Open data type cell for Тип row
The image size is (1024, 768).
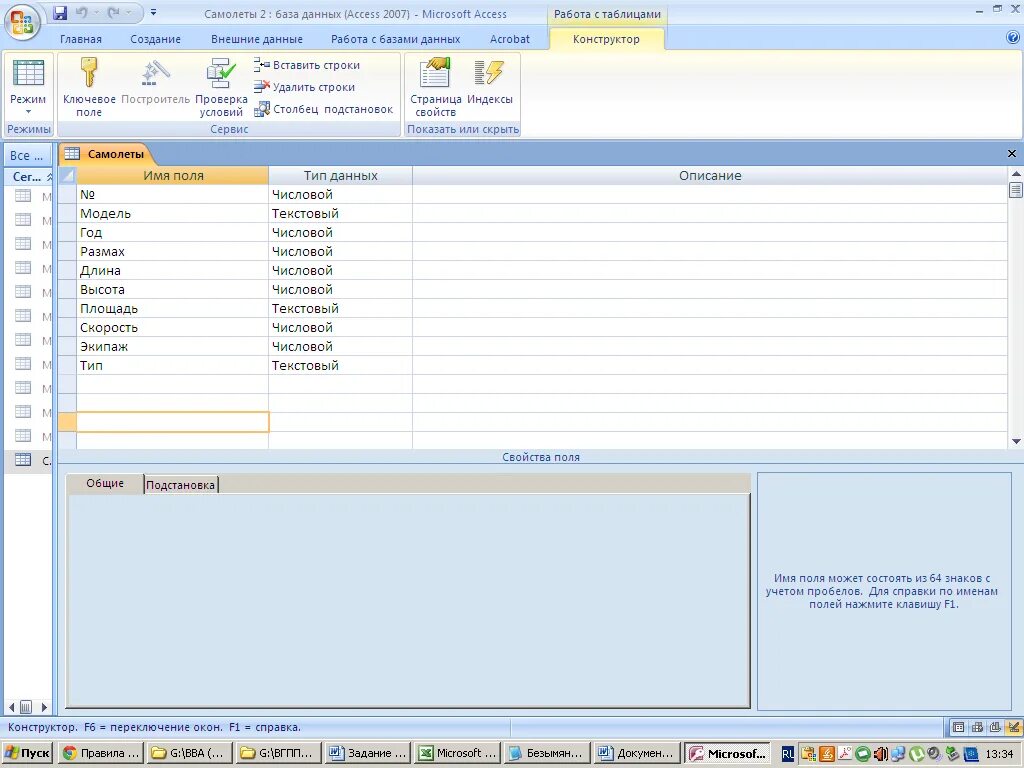[340, 365]
